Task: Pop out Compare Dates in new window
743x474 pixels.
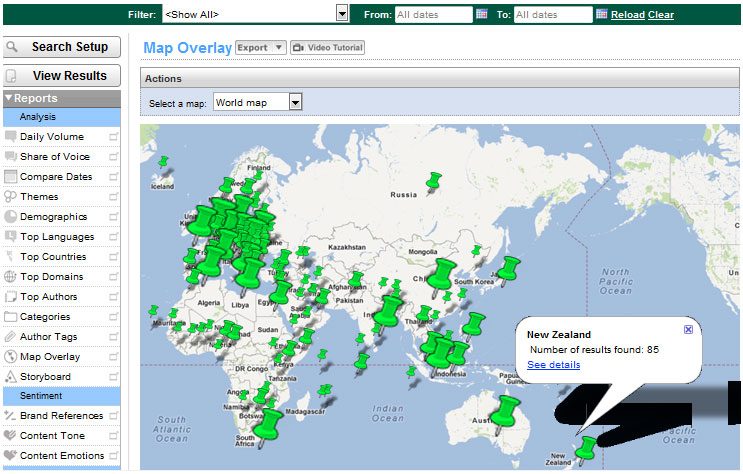Action: pos(113,177)
